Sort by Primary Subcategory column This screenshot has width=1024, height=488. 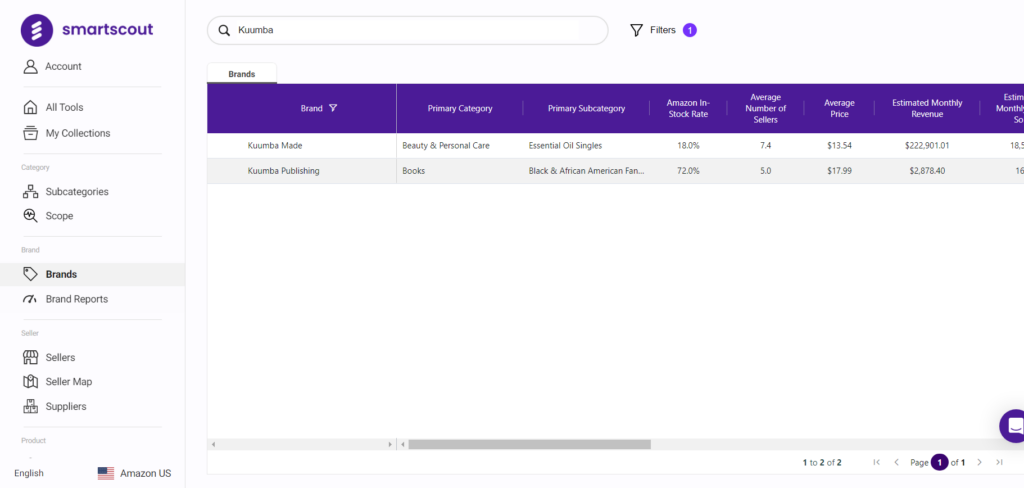586,108
